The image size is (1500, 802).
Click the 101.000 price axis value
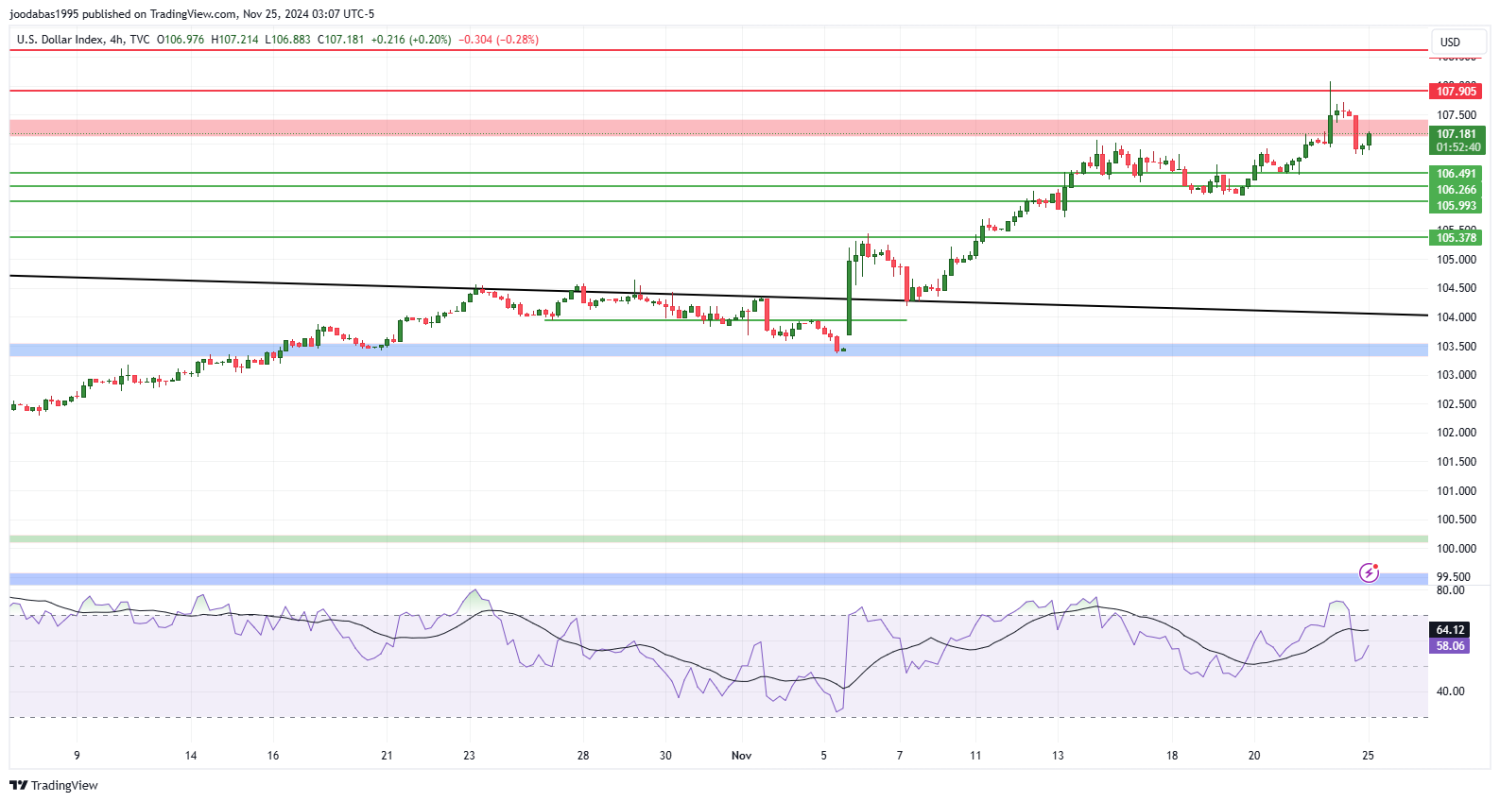click(1456, 491)
